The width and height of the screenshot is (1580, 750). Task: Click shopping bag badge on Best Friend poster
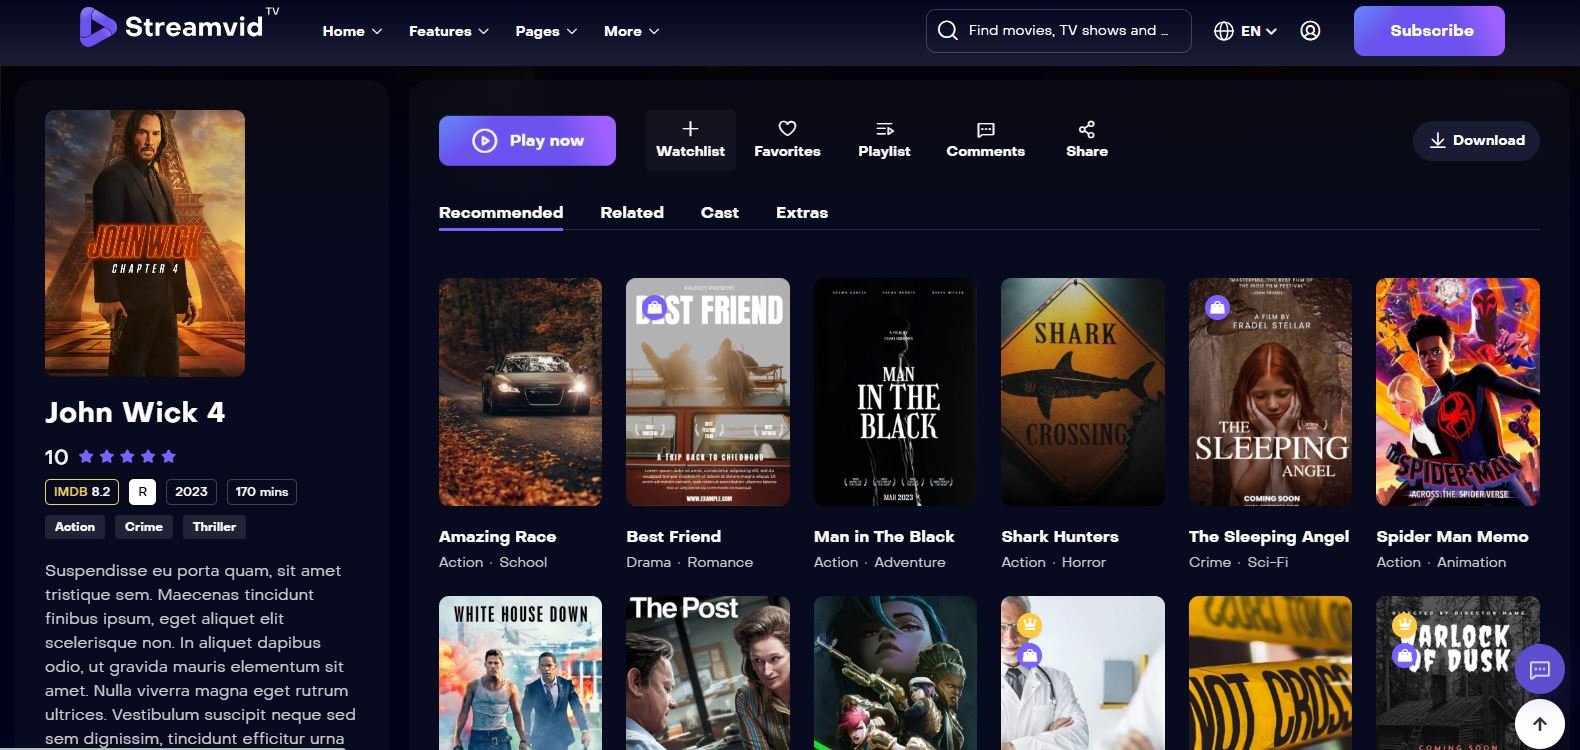coord(654,306)
